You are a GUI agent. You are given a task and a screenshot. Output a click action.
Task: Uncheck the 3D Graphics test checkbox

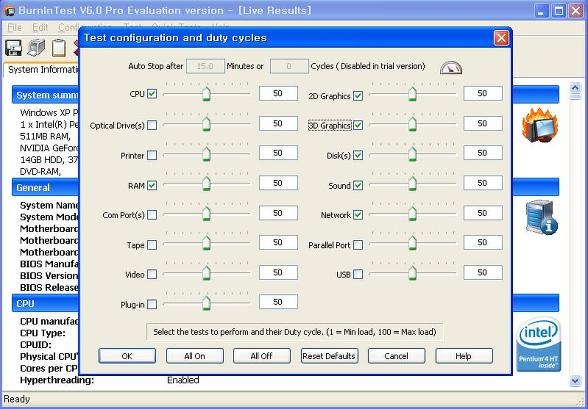358,125
